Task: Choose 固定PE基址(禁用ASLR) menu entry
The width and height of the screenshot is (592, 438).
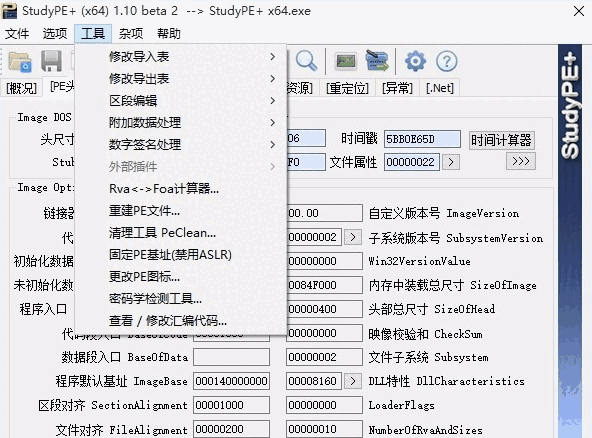Action: (181, 255)
